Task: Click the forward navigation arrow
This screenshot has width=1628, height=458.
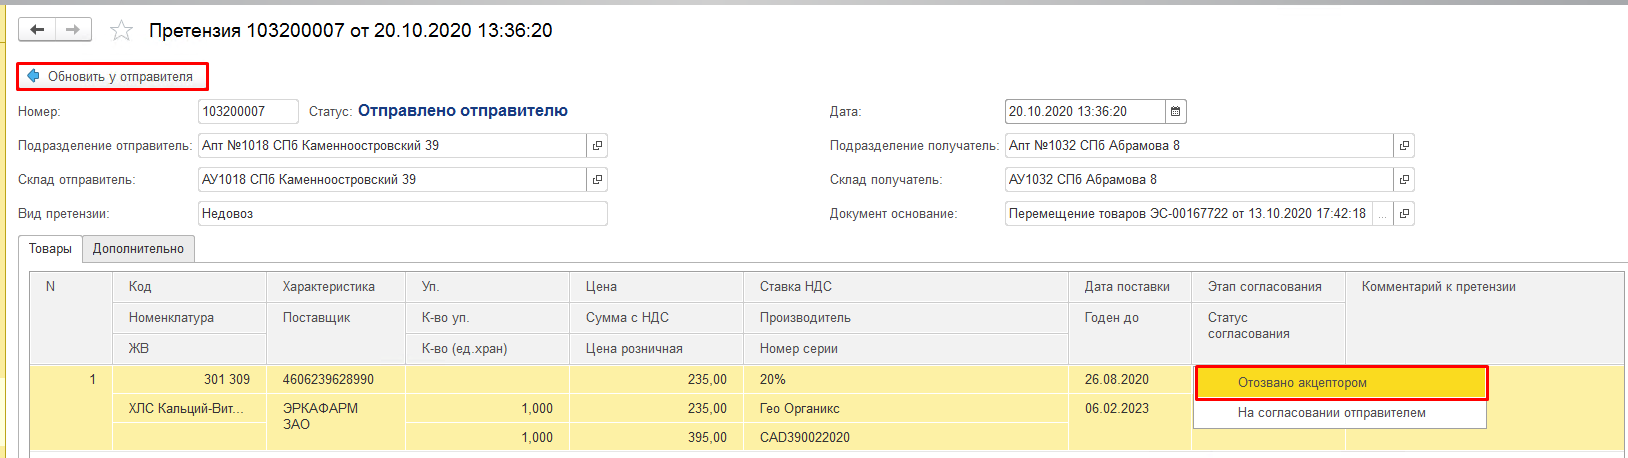Action: pos(73,30)
